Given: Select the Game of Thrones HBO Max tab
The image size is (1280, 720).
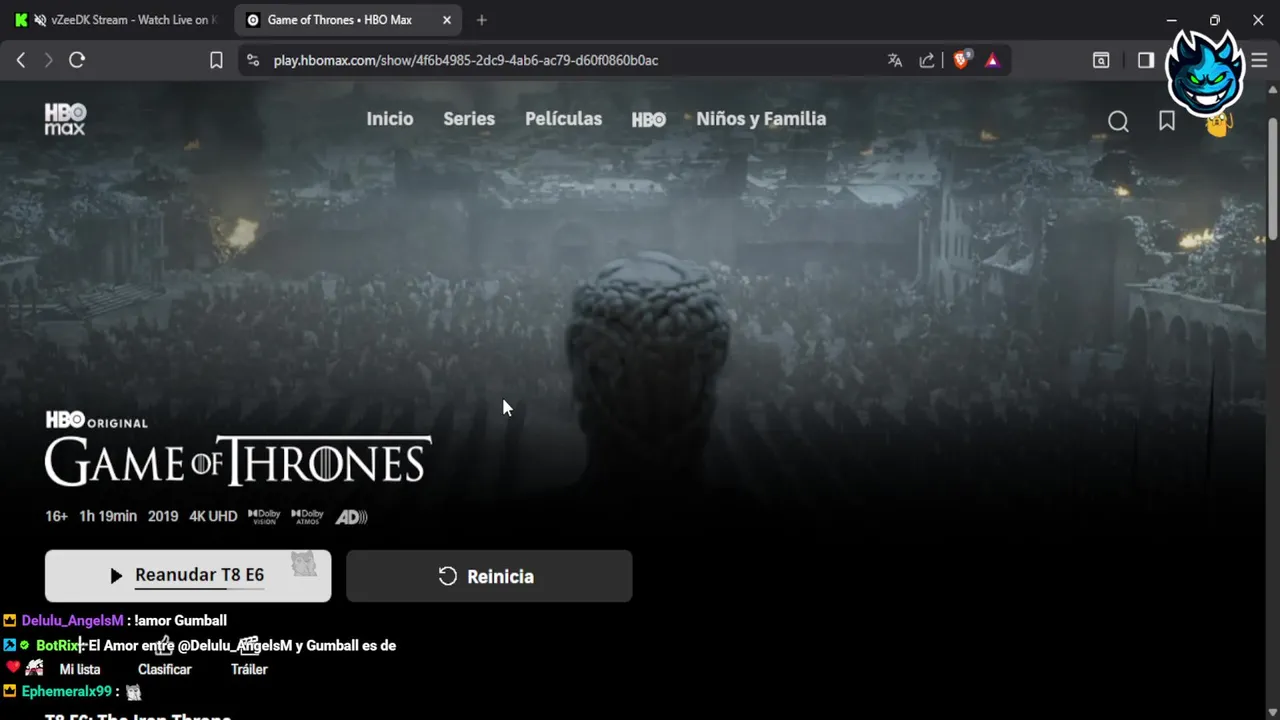Looking at the screenshot, I should [x=348, y=20].
